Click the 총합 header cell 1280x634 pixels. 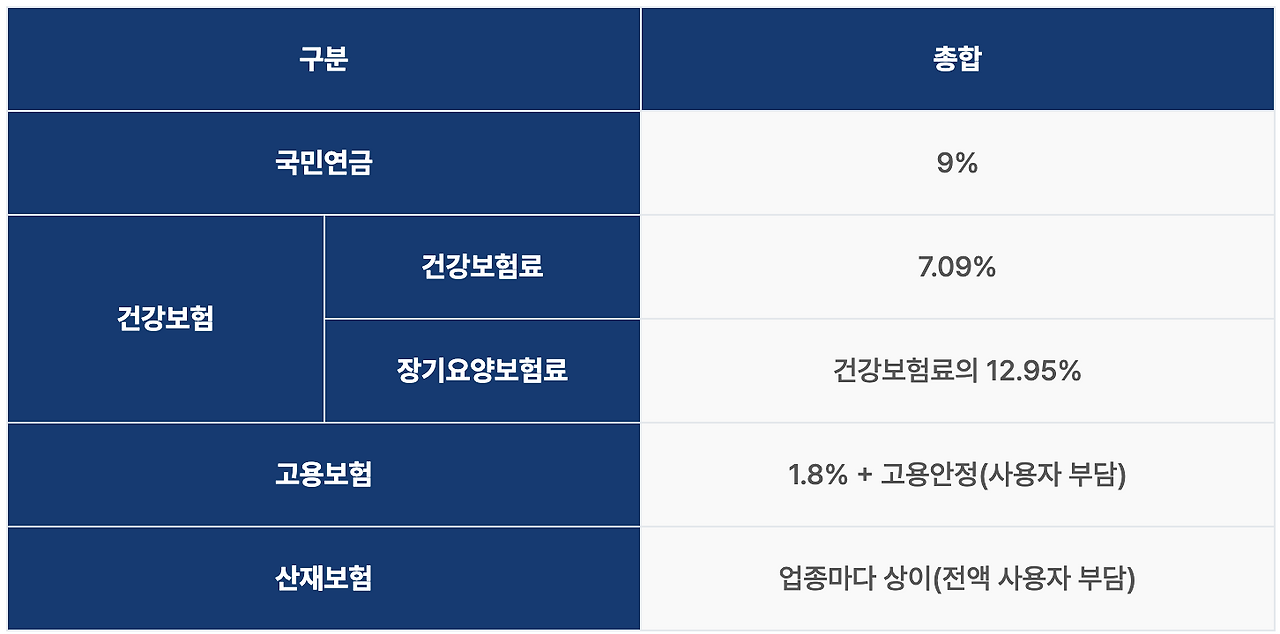click(957, 59)
